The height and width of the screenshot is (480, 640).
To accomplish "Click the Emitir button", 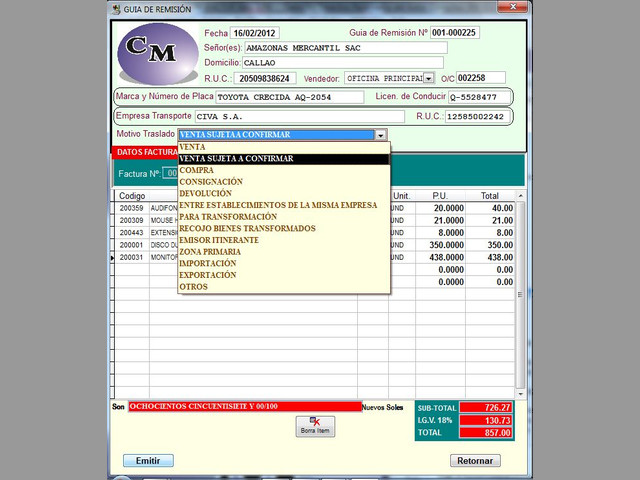I will 148,460.
